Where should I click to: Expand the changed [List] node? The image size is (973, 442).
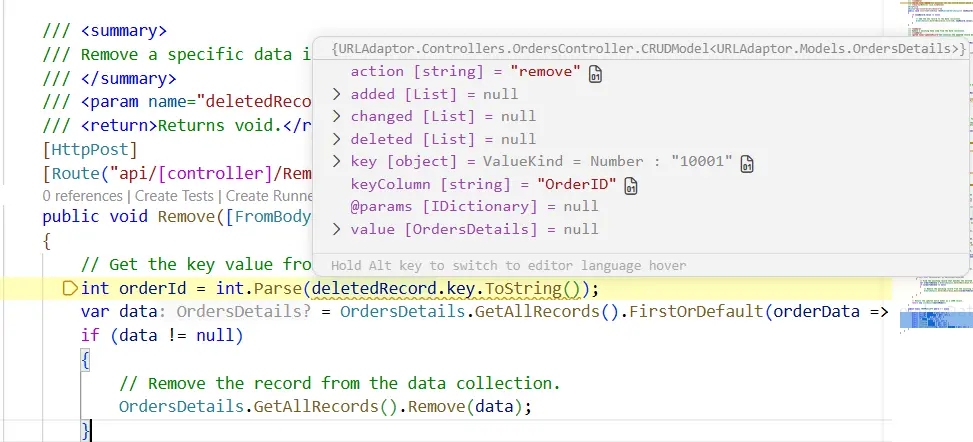click(x=336, y=116)
